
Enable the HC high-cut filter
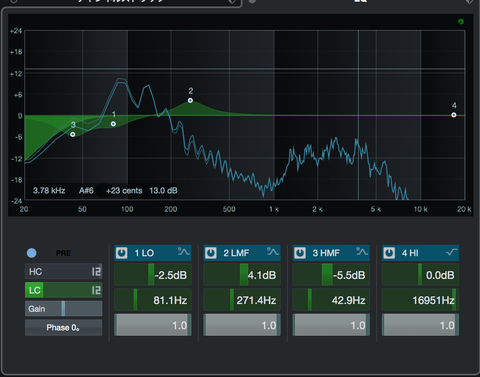click(35, 271)
